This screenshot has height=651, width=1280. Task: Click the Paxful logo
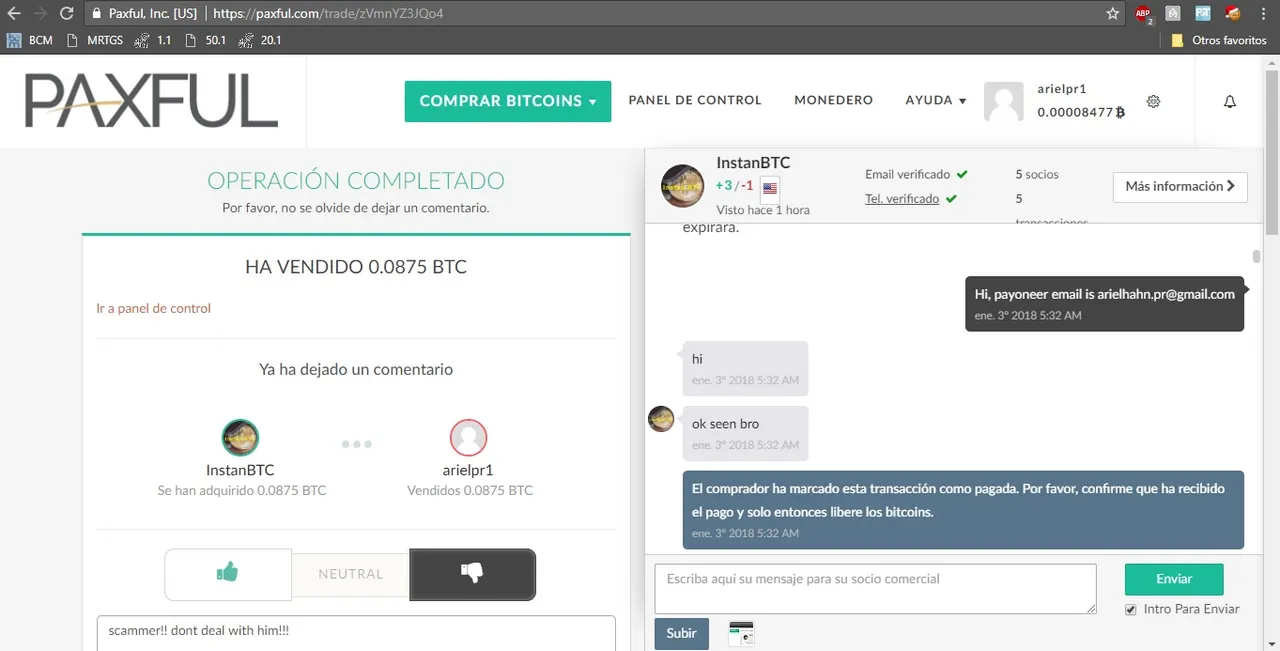coord(152,101)
